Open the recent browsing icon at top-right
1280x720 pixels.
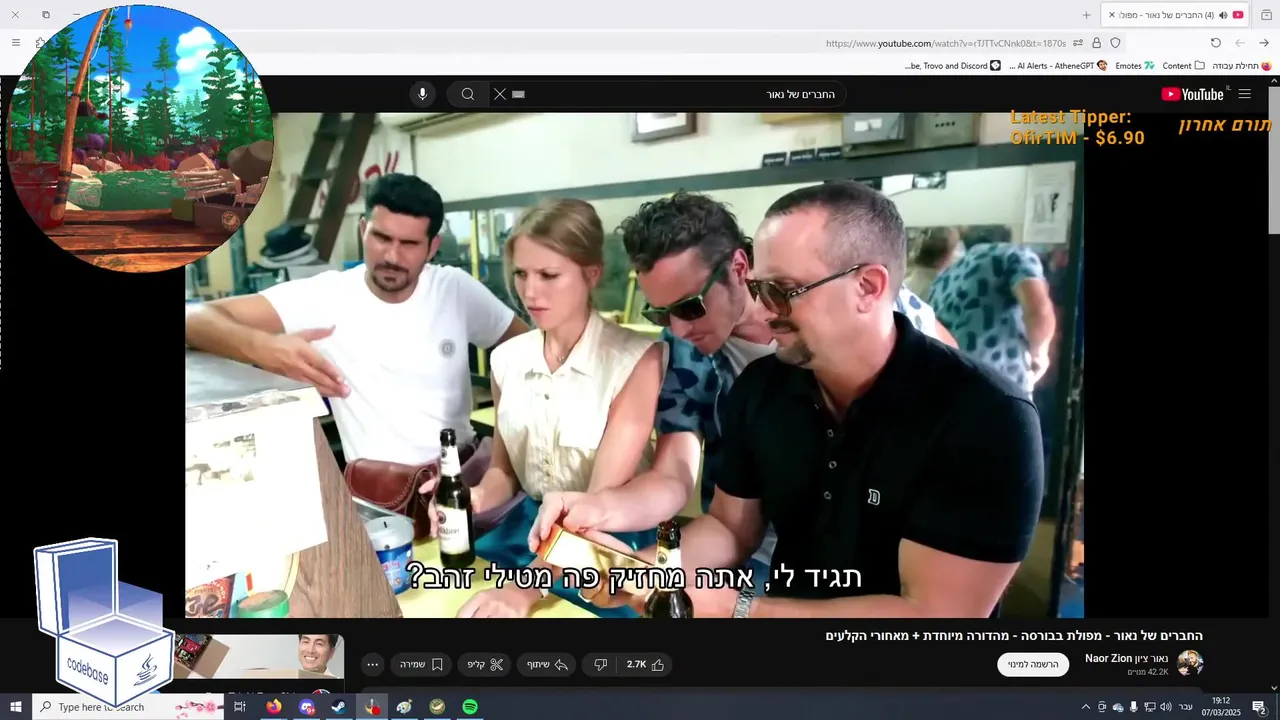[x=1266, y=15]
